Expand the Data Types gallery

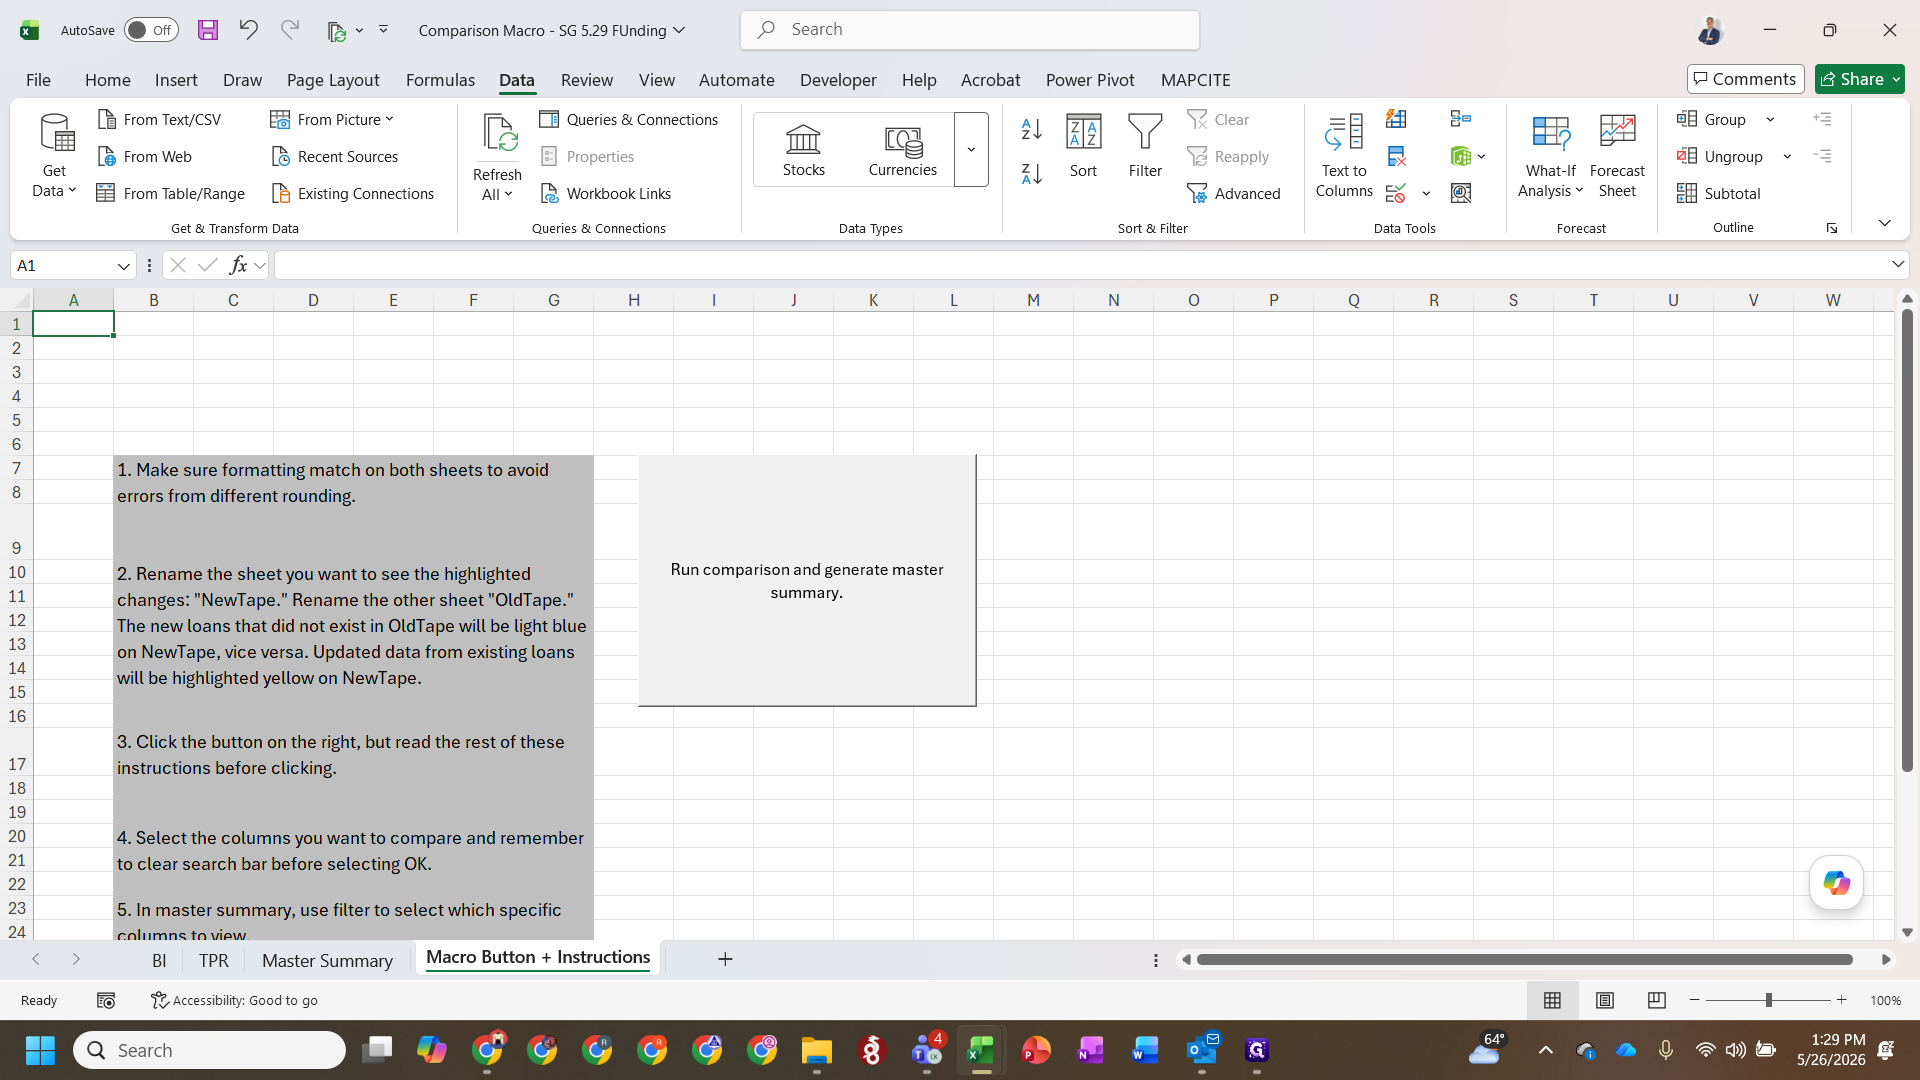(971, 150)
